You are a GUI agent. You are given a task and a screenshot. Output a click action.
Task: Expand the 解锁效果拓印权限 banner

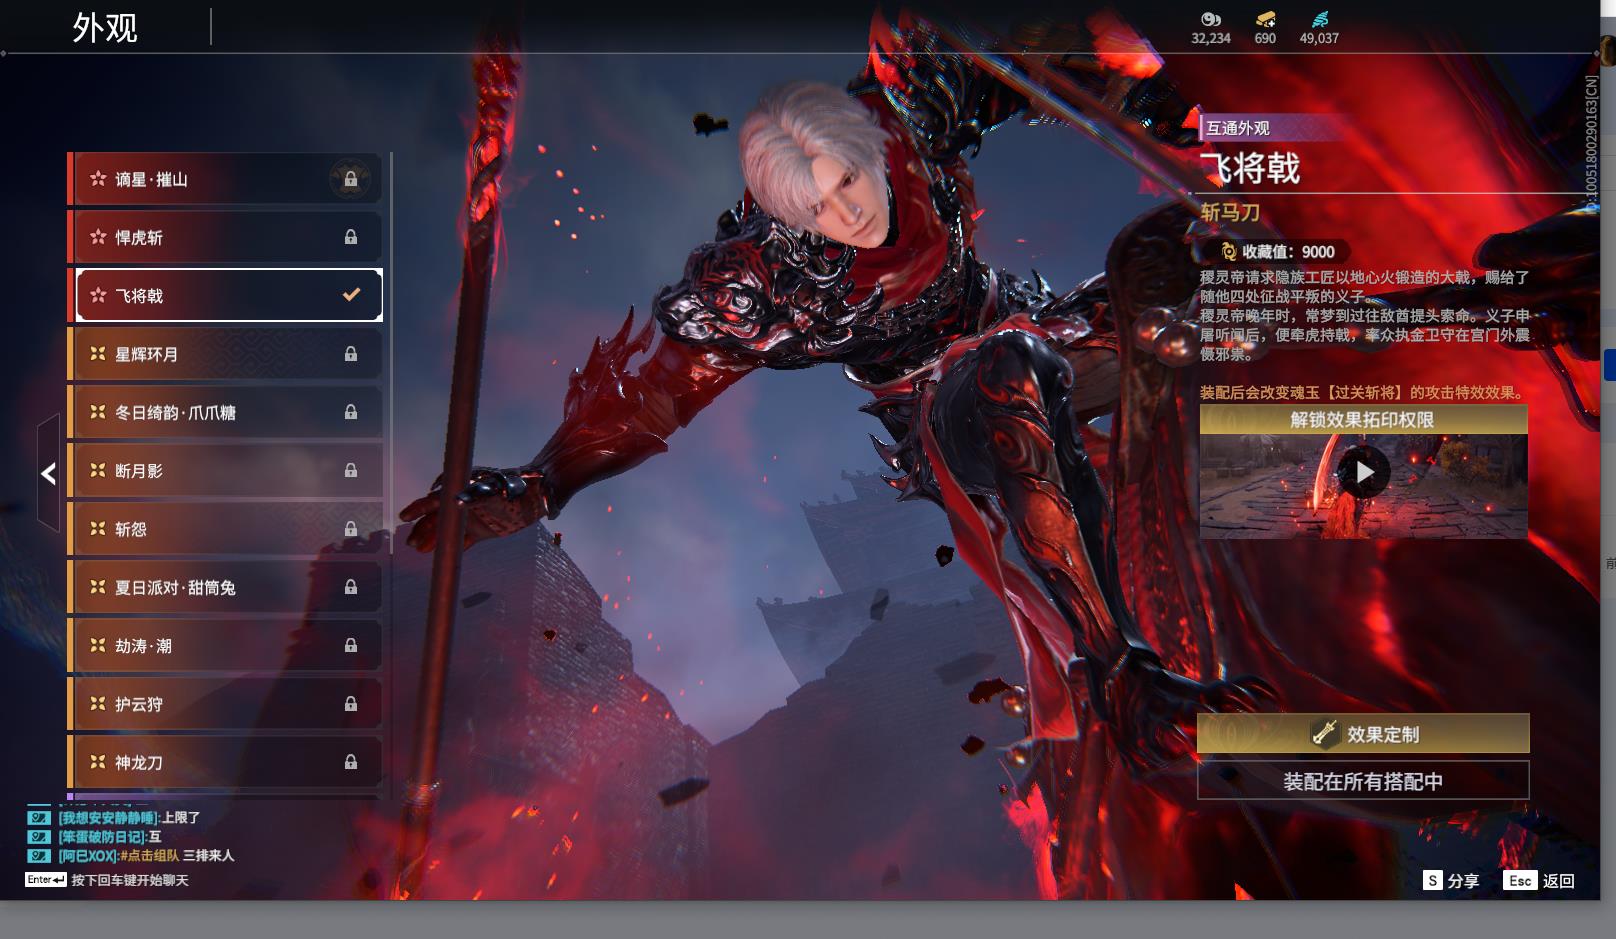(1362, 420)
